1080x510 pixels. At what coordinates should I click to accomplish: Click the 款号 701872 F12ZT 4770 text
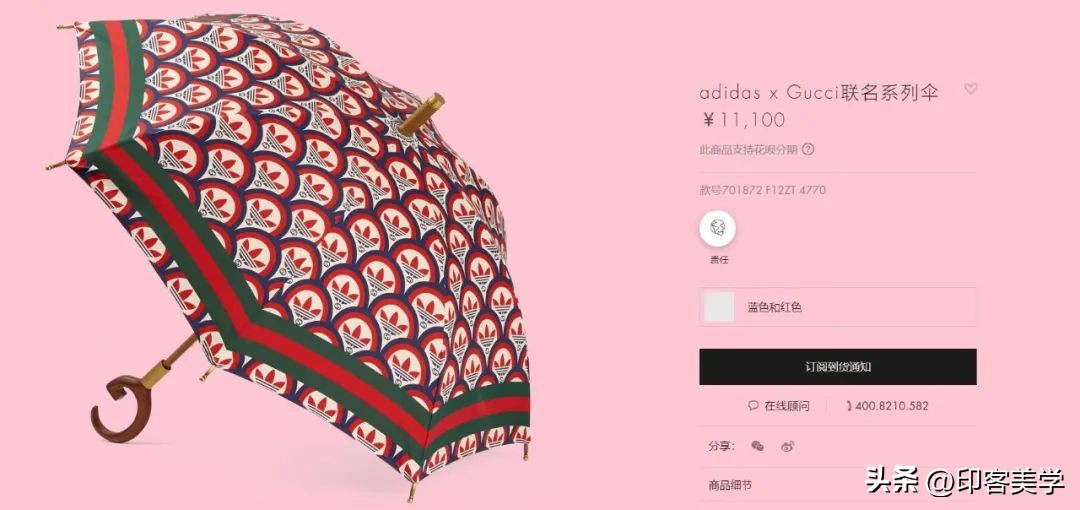762,190
